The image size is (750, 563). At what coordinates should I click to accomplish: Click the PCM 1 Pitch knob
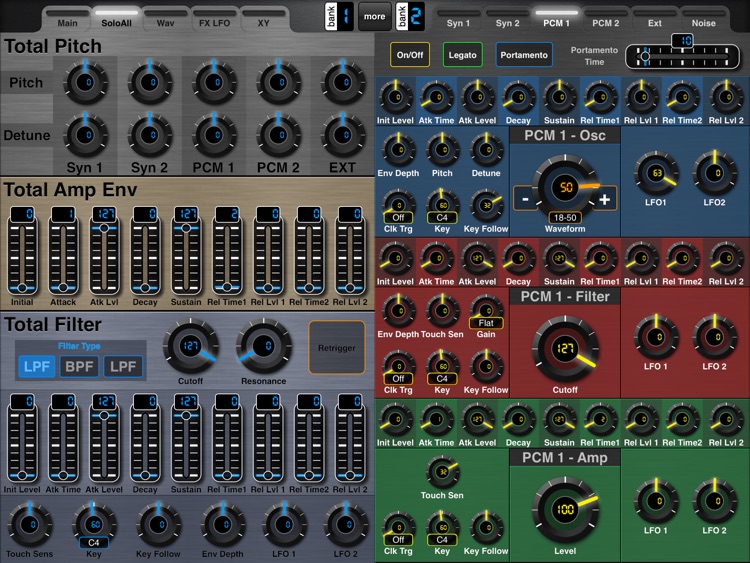[x=215, y=83]
